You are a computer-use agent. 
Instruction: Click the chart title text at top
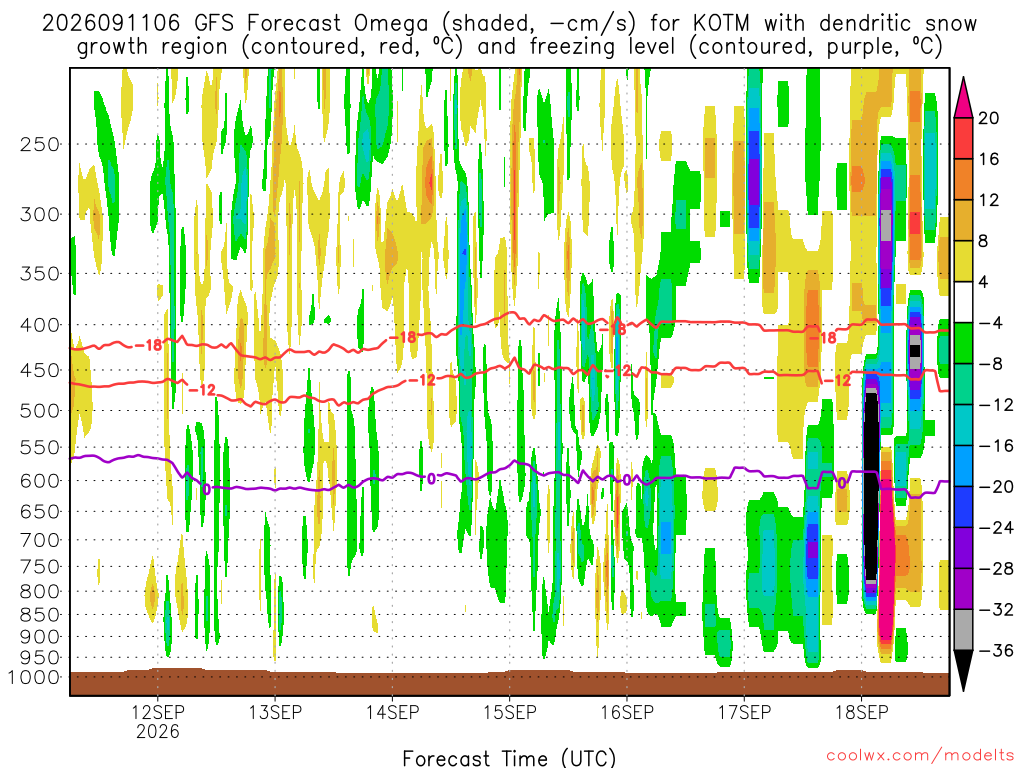pyautogui.click(x=509, y=35)
